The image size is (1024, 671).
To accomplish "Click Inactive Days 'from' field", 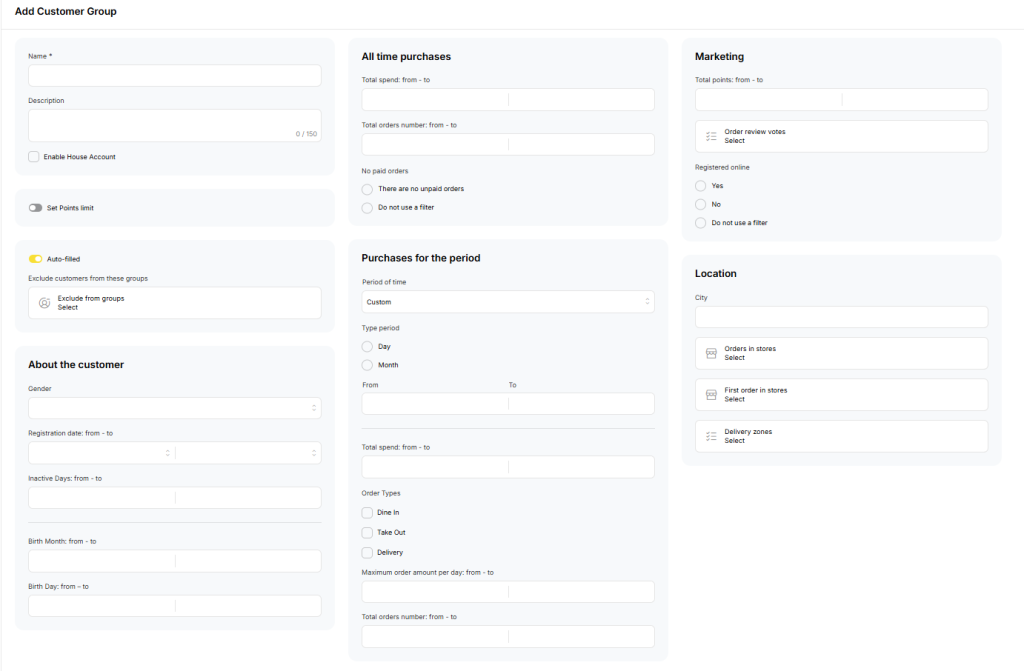I will coord(102,498).
